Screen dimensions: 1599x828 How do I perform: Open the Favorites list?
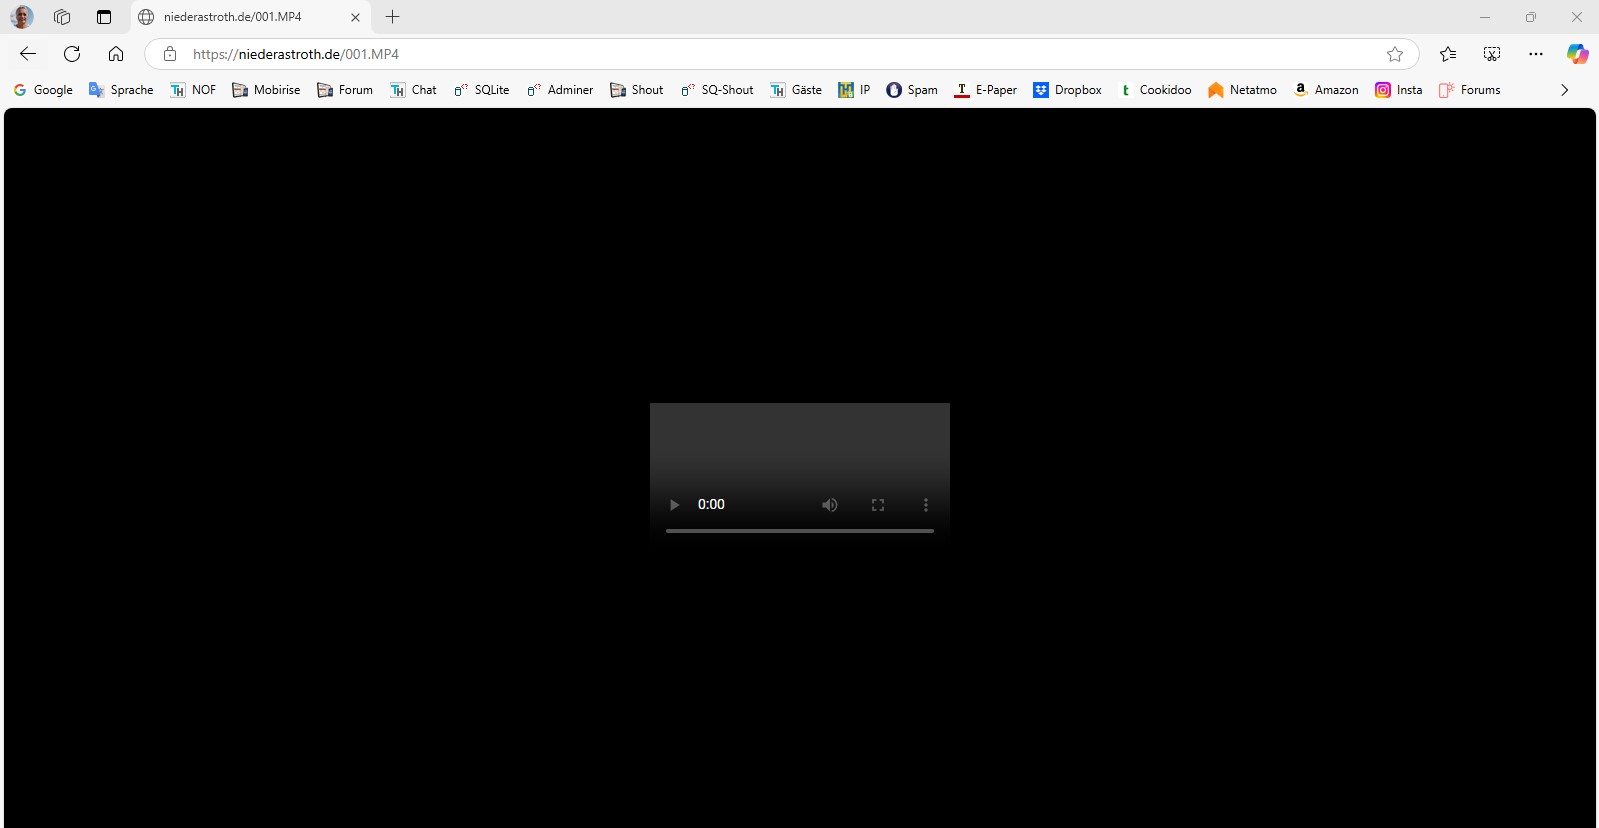pyautogui.click(x=1448, y=54)
